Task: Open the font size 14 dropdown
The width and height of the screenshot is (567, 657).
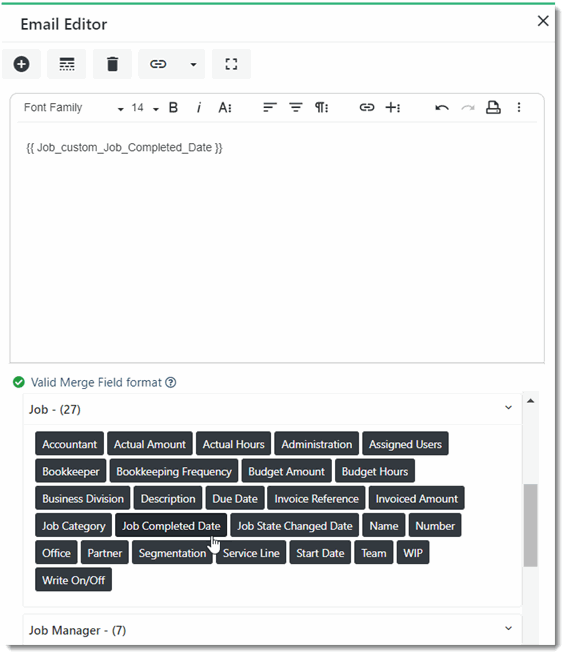Action: [x=145, y=108]
